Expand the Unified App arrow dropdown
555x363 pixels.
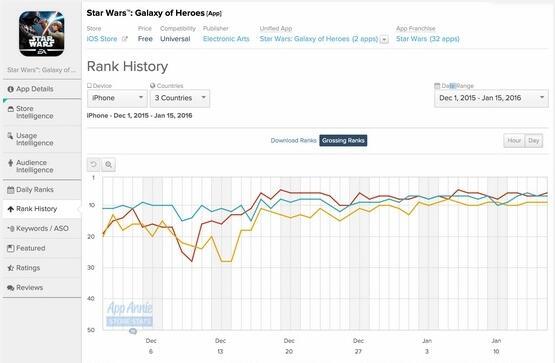[x=384, y=40]
